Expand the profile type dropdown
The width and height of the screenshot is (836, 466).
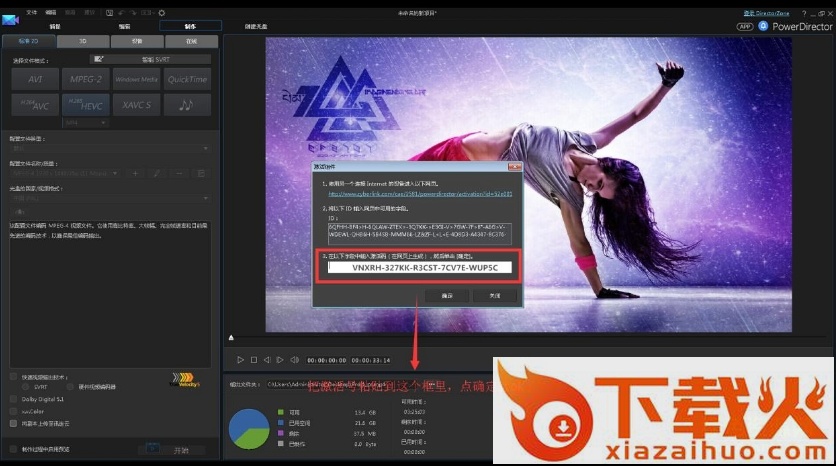click(110, 146)
